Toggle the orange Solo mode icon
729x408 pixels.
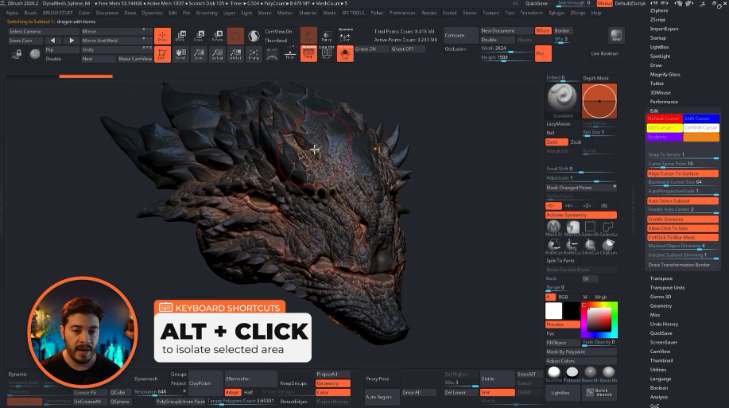345,54
